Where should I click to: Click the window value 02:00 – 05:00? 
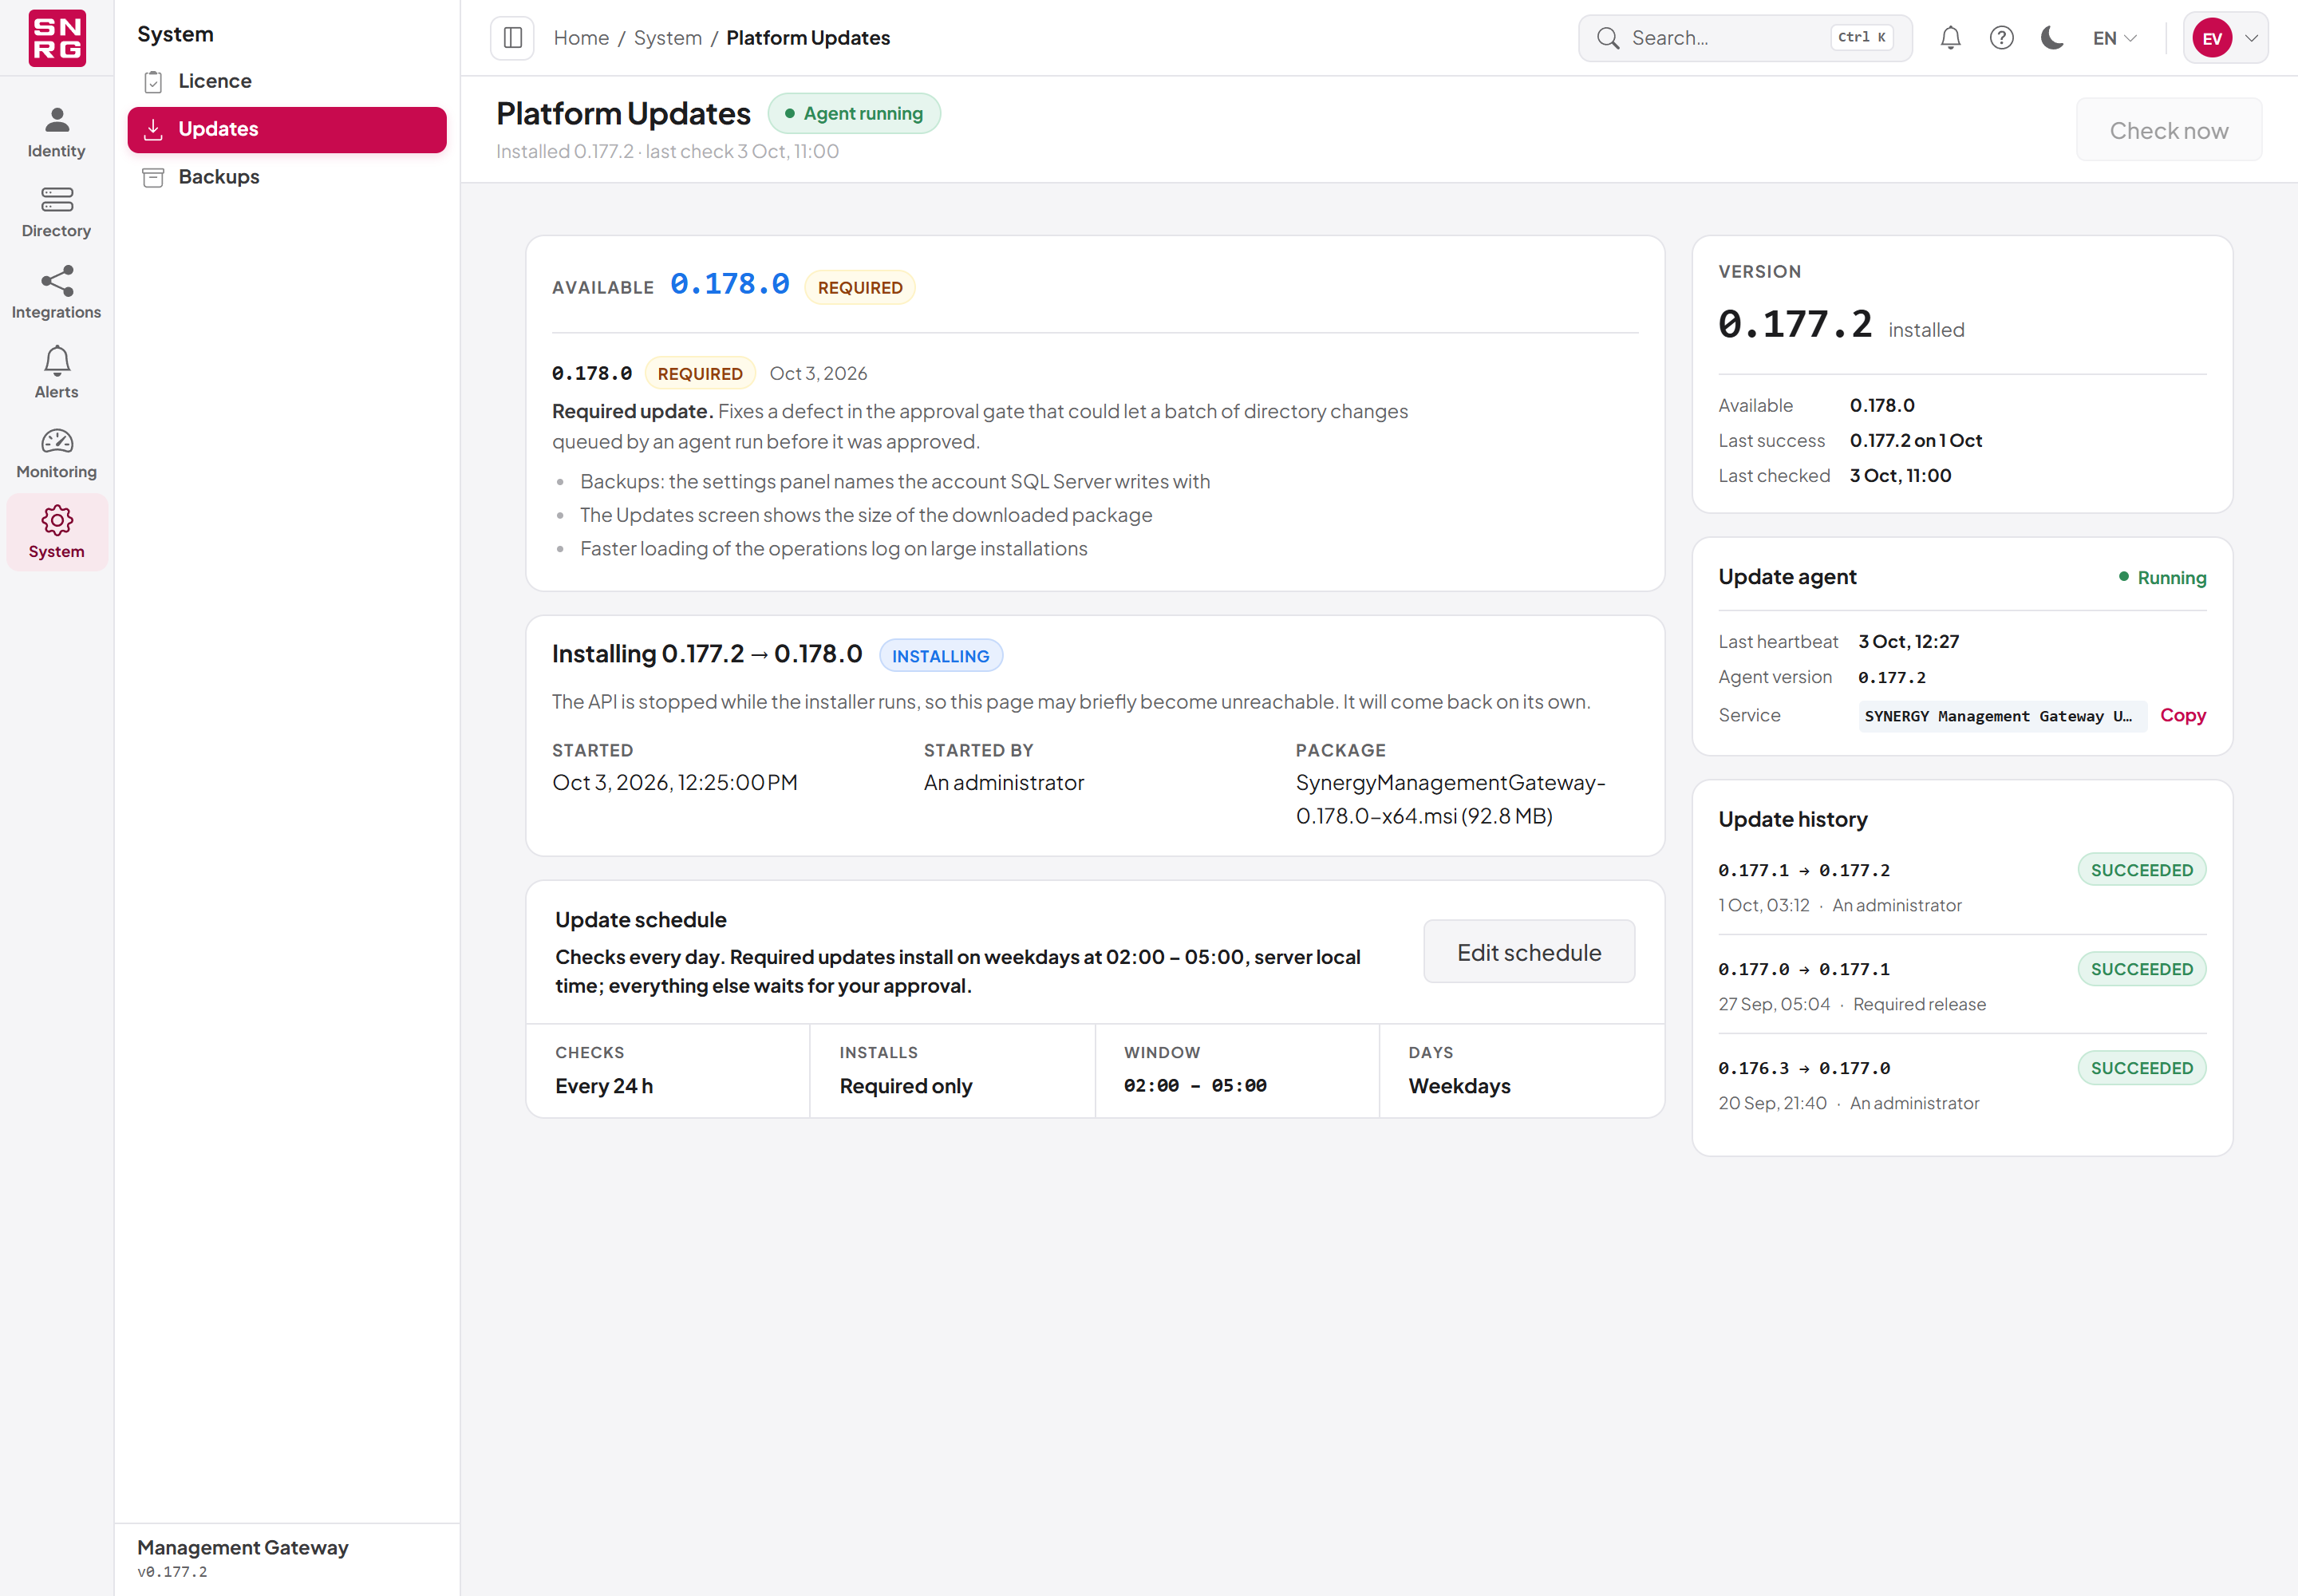[x=1194, y=1086]
